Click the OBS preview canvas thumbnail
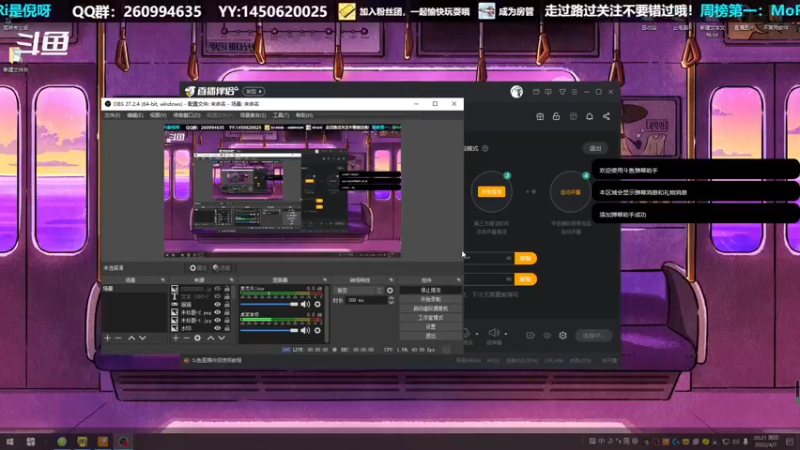 point(282,190)
